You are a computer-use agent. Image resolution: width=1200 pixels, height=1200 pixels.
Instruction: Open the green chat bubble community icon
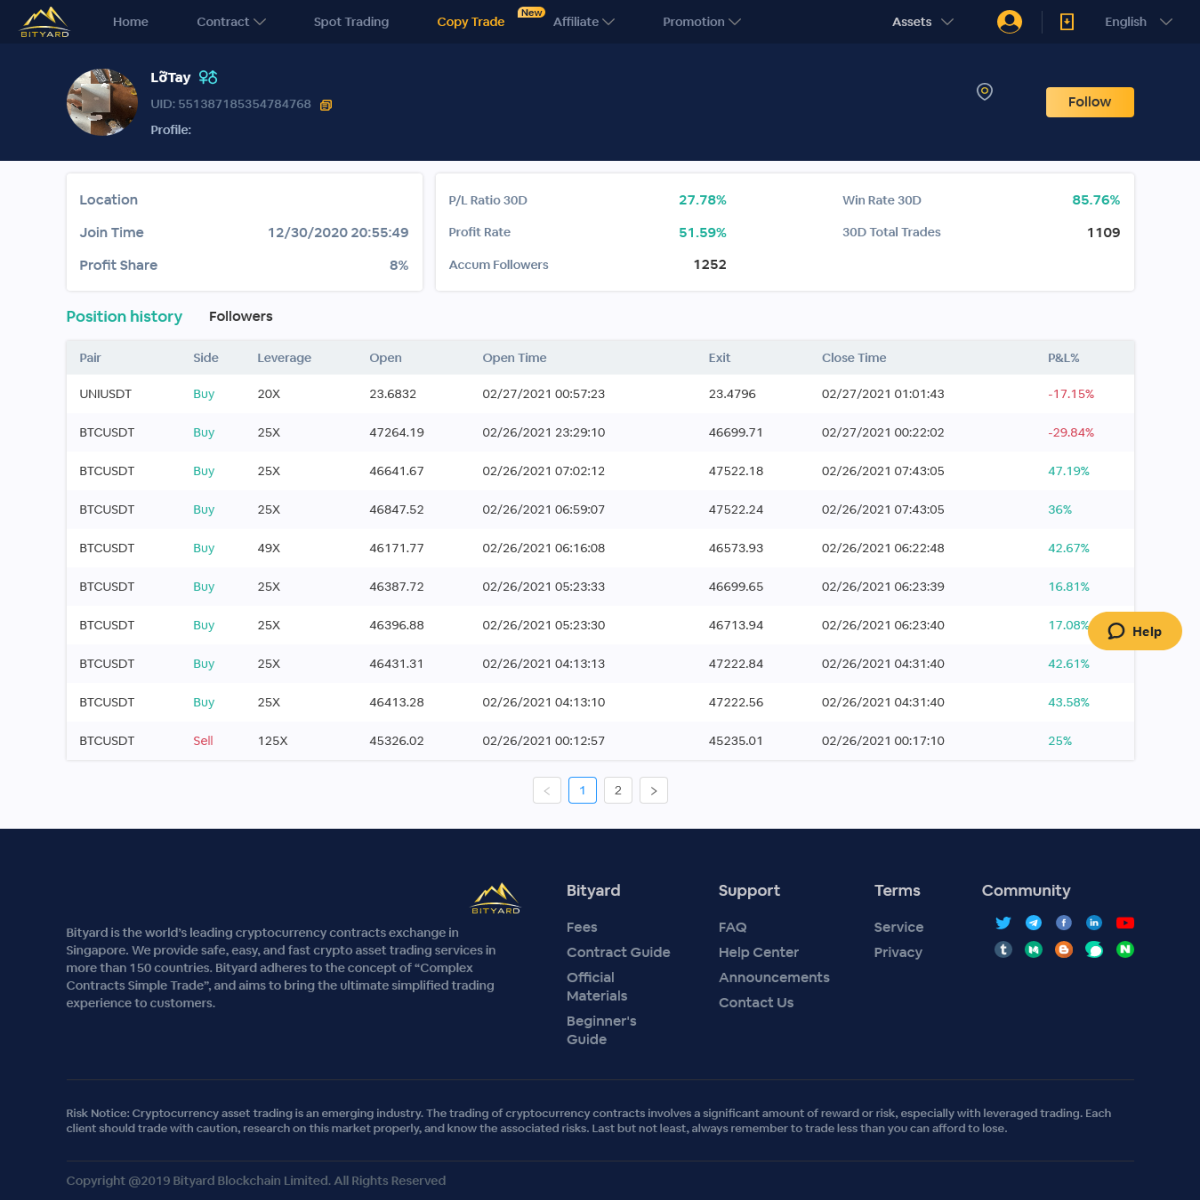pos(1094,949)
